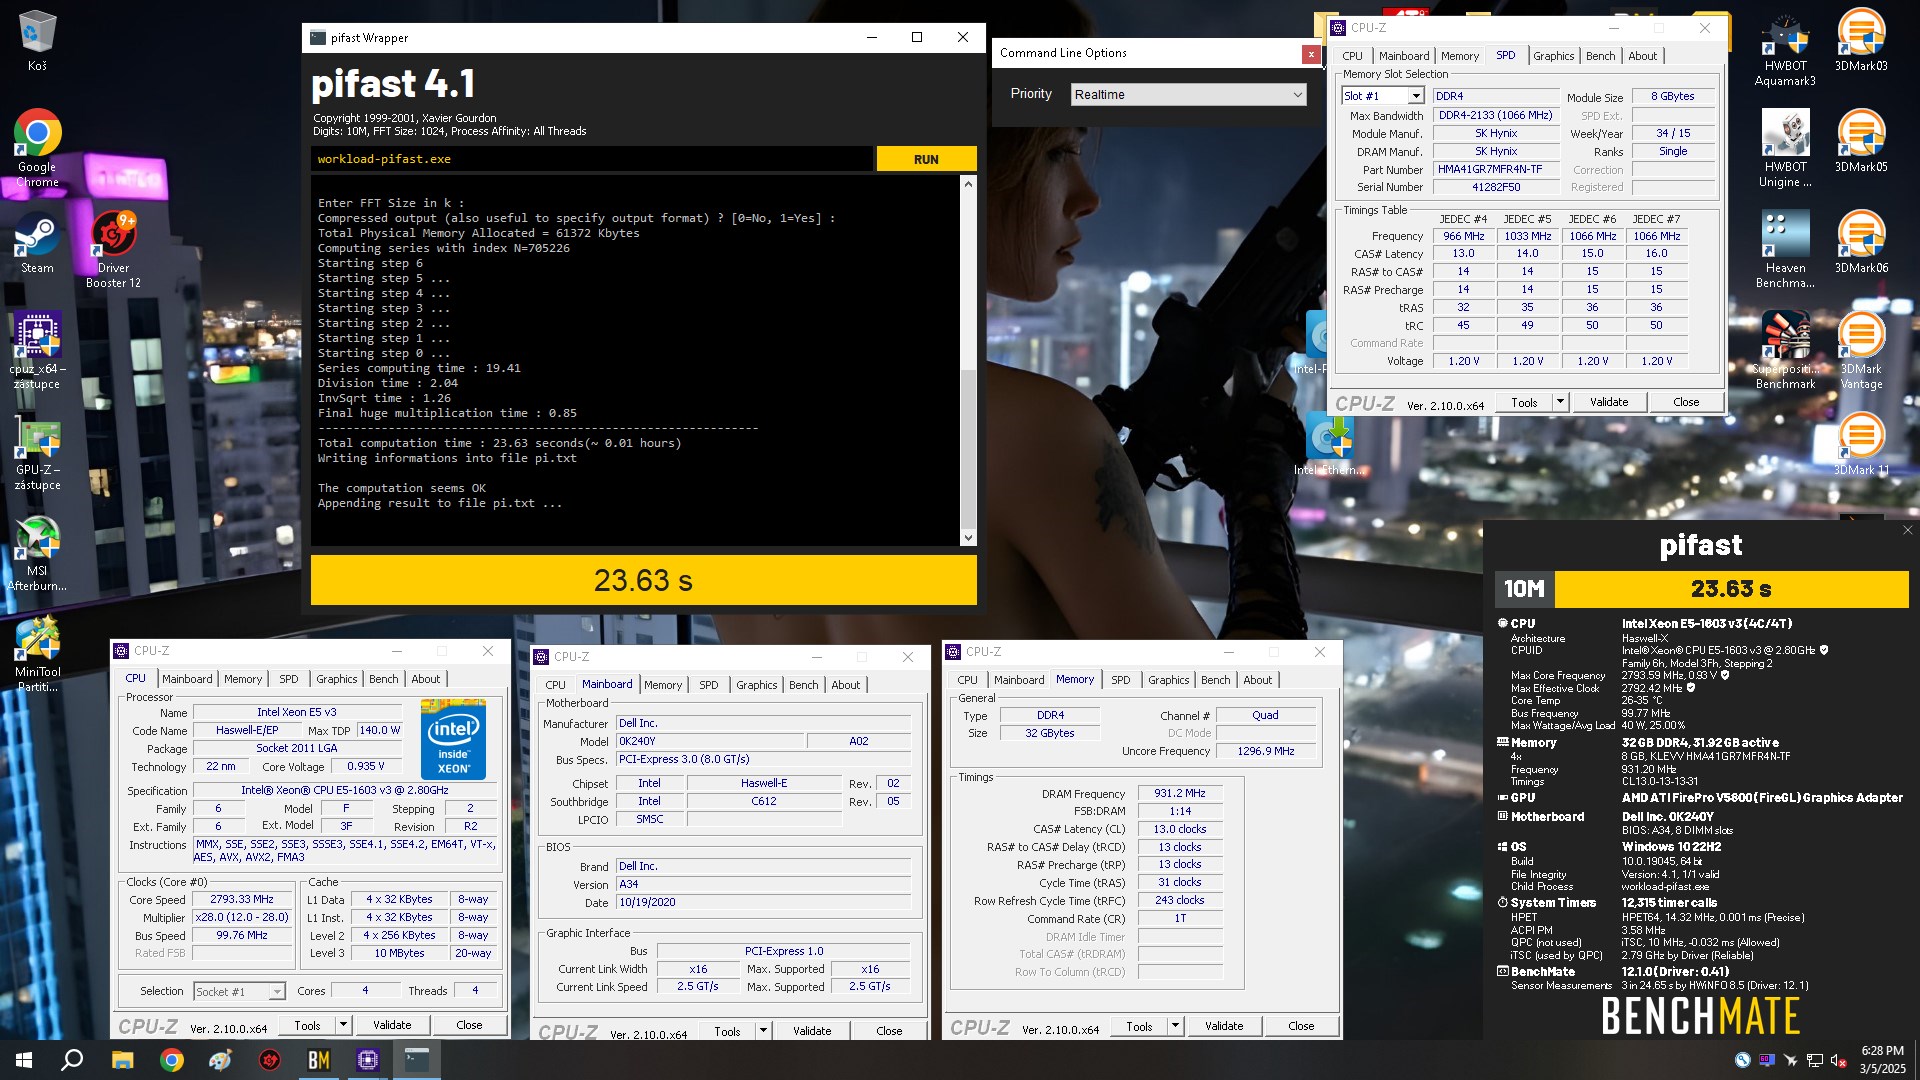
Task: Click Part Number field HMA41GR7MFR4N-TF
Action: tap(1496, 169)
